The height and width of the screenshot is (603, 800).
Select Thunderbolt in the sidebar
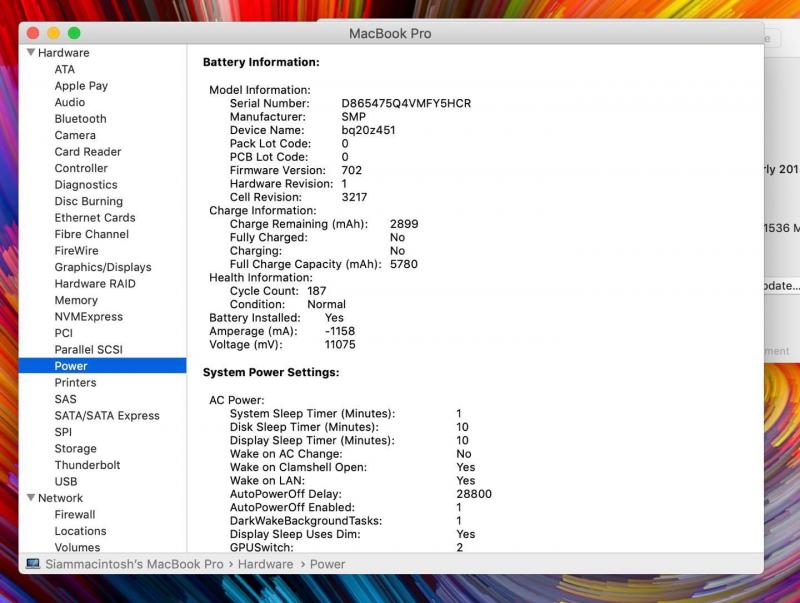pyautogui.click(x=87, y=465)
